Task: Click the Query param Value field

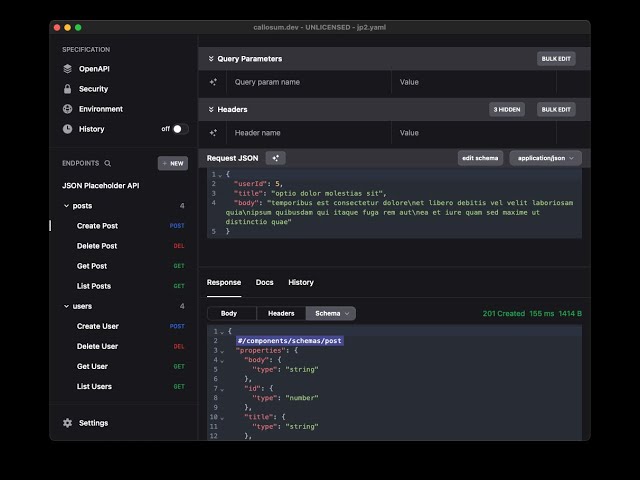Action: click(x=474, y=82)
